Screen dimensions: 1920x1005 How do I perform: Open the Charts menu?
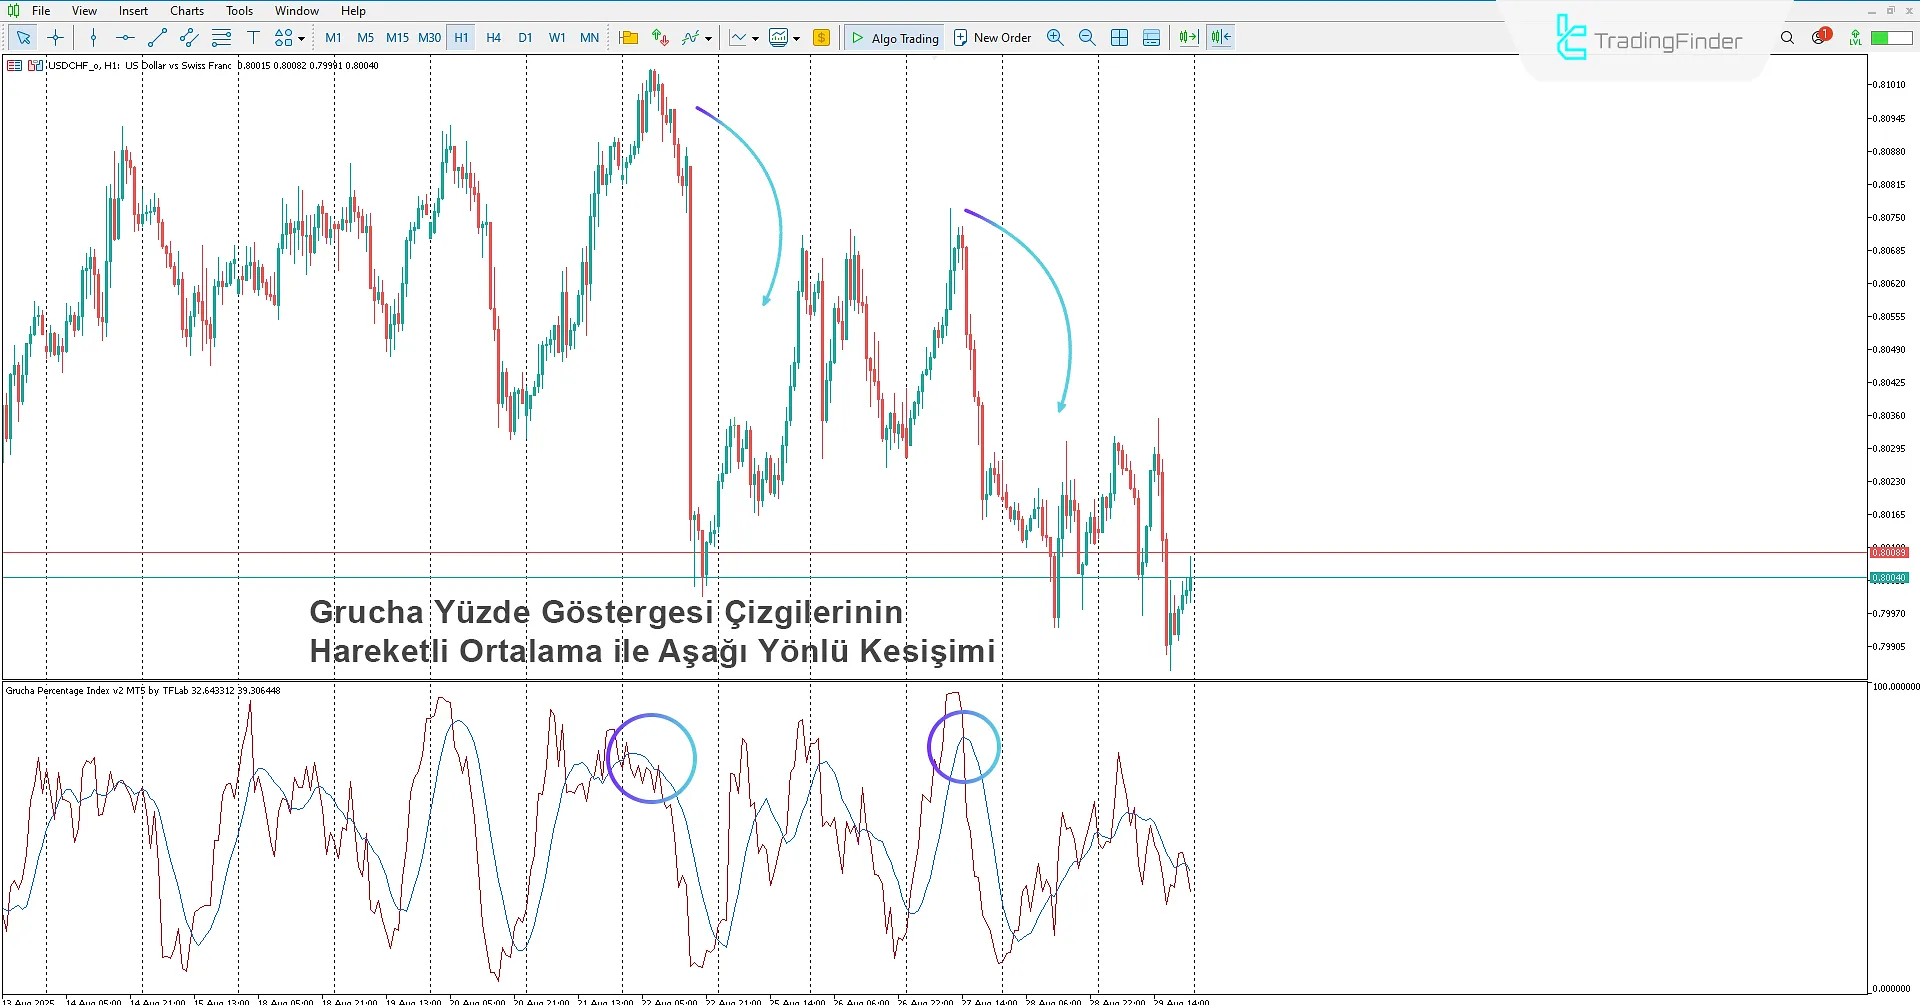[x=186, y=10]
